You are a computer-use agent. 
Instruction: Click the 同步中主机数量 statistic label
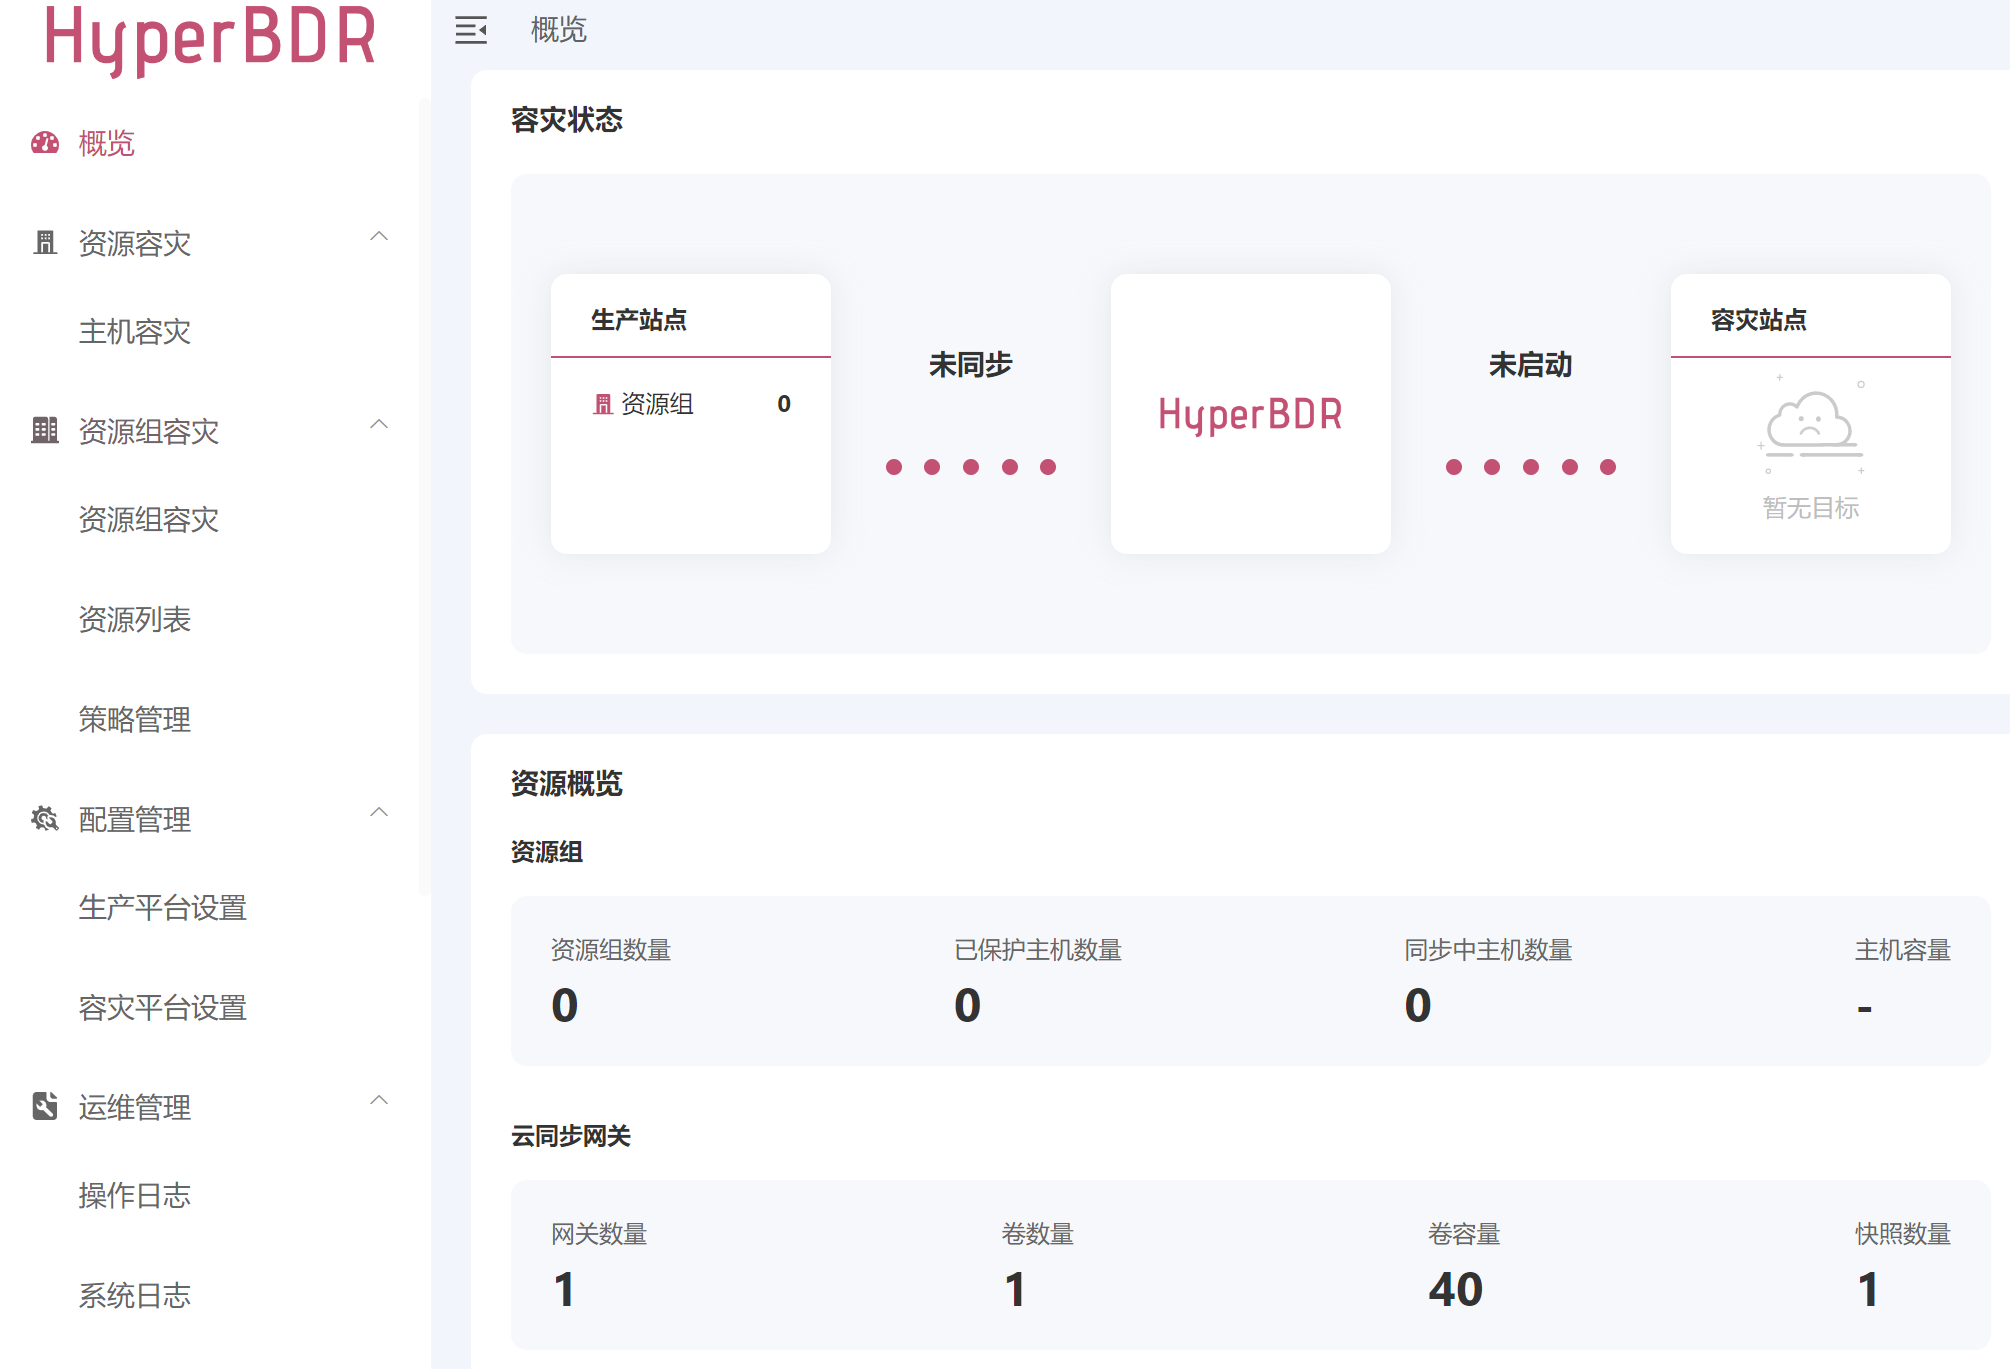pyautogui.click(x=1488, y=950)
